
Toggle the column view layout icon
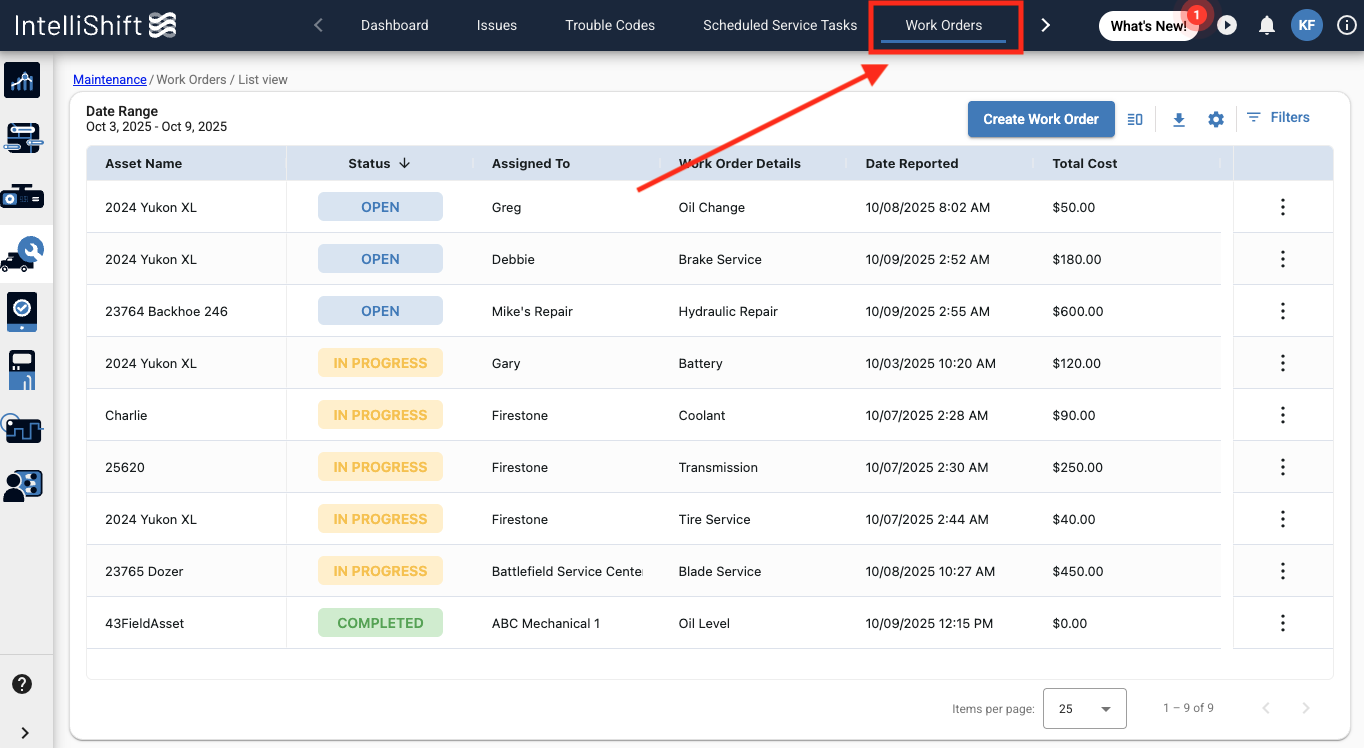point(1135,119)
